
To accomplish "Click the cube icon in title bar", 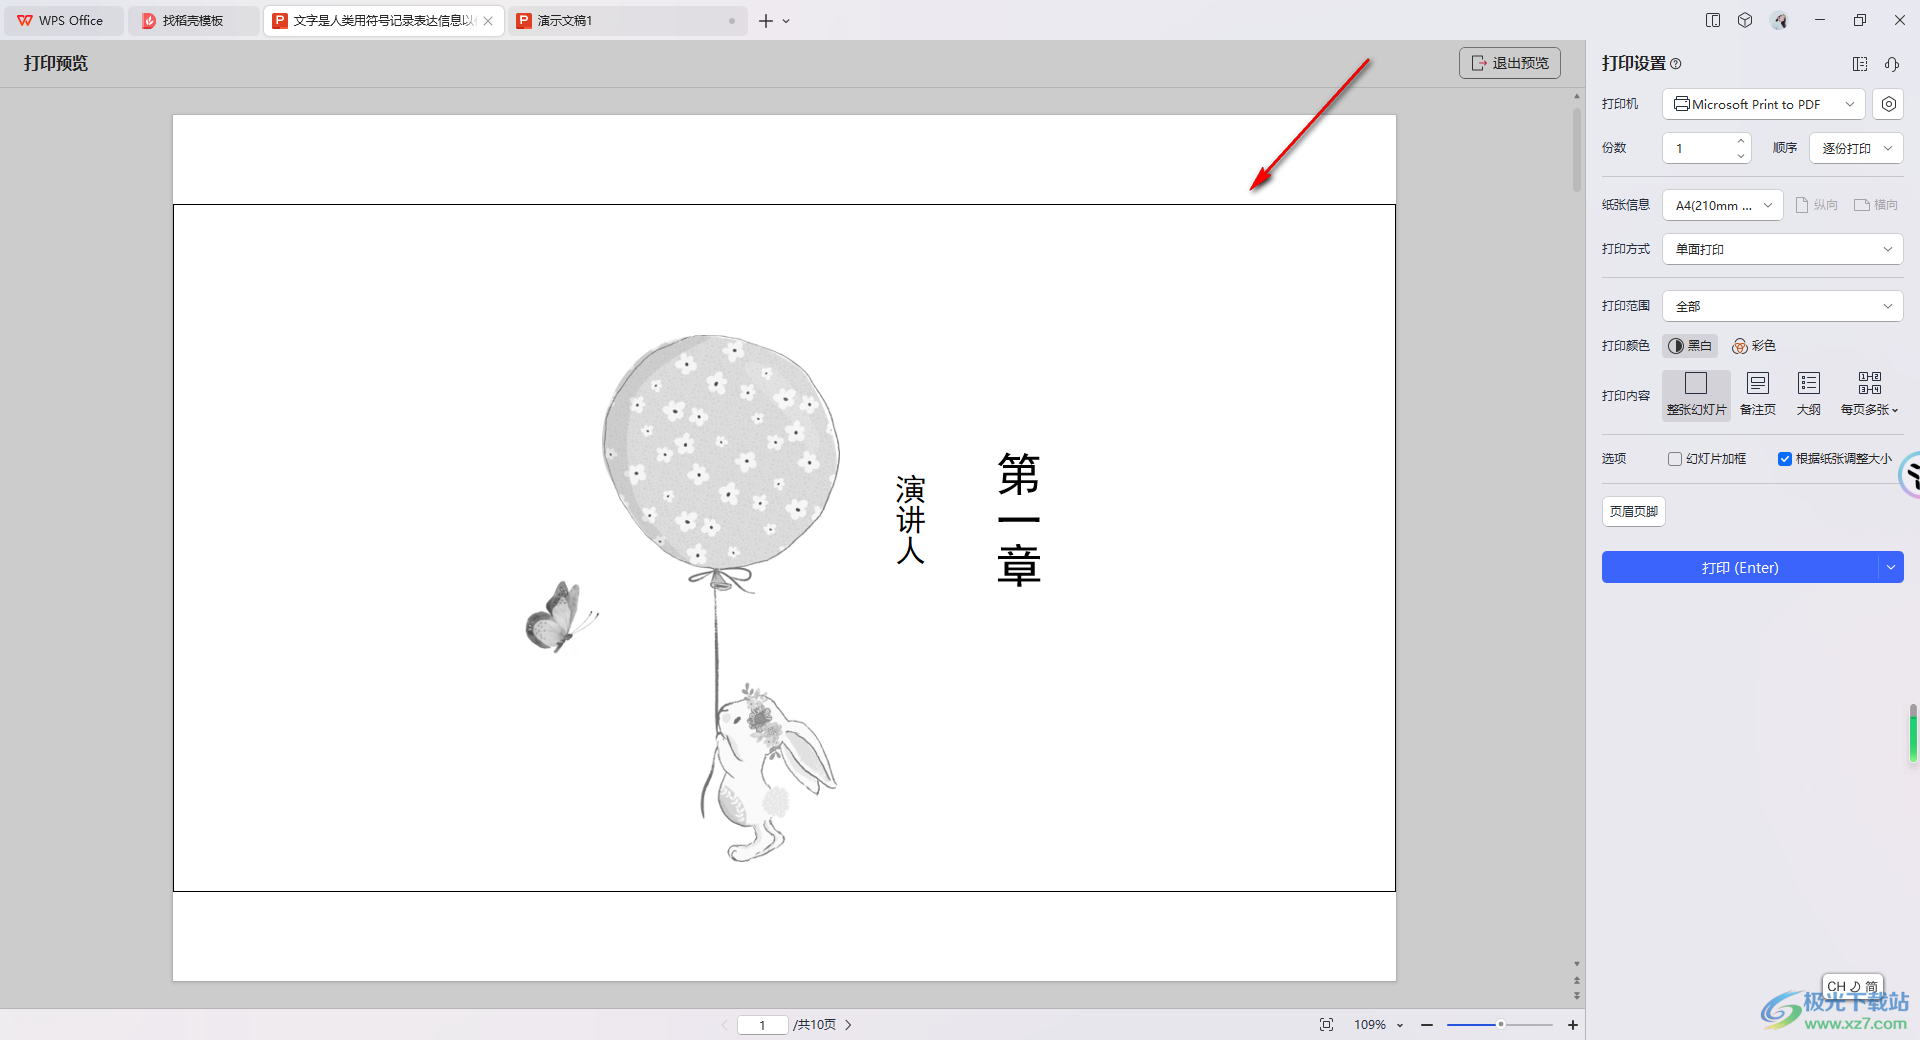I will coord(1745,20).
